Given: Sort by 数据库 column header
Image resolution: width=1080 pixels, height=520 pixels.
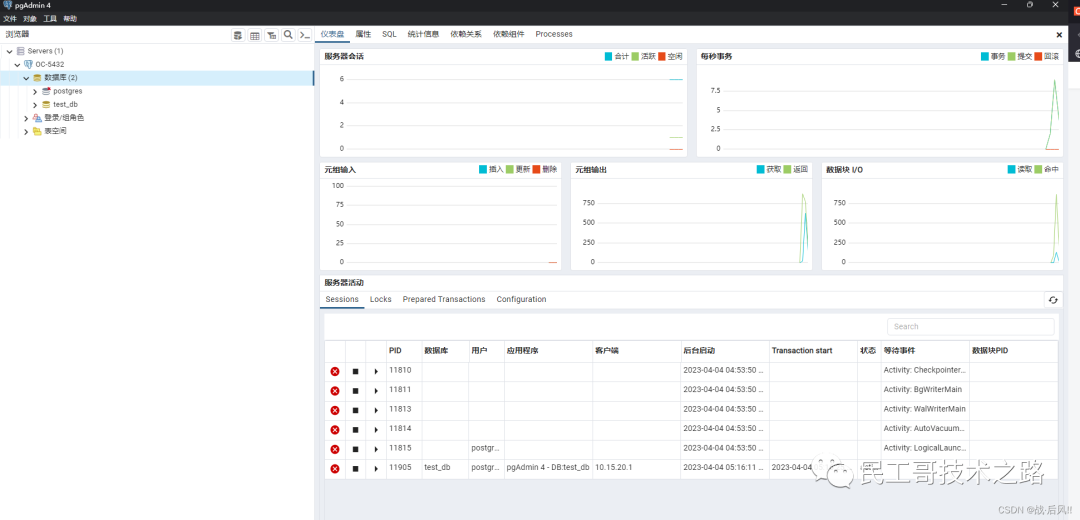Looking at the screenshot, I should click(436, 351).
